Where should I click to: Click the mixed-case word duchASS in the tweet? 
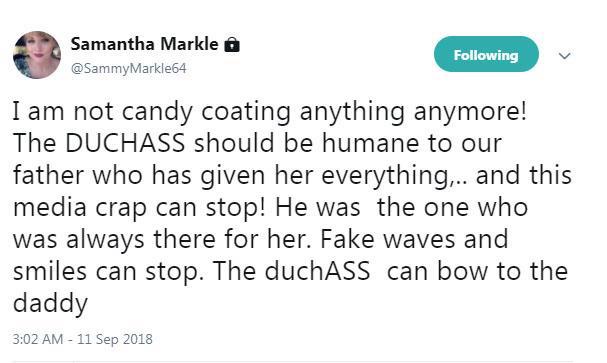pyautogui.click(x=317, y=271)
